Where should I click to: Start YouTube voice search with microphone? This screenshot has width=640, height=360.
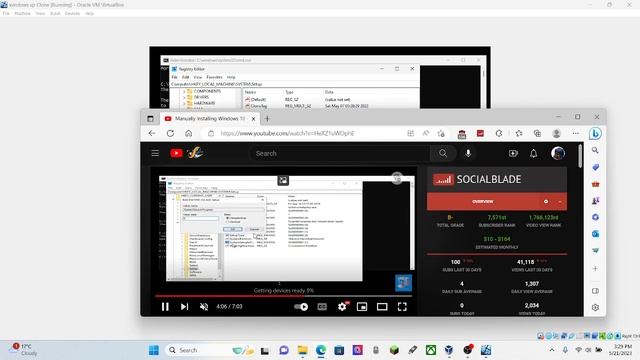coord(468,153)
